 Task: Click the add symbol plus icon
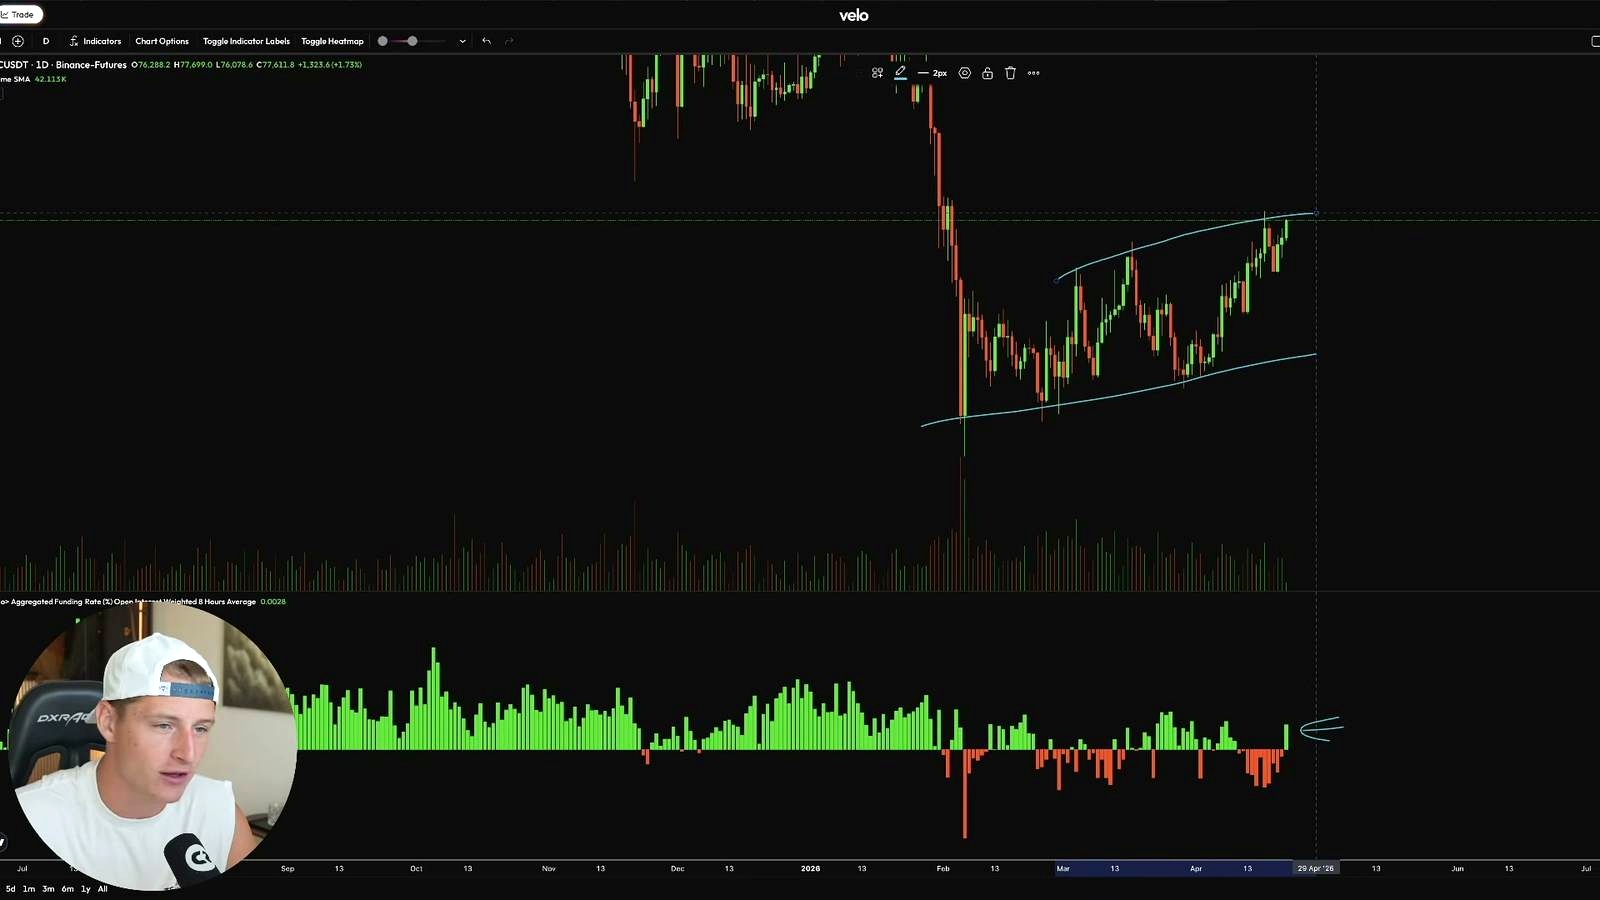point(18,41)
